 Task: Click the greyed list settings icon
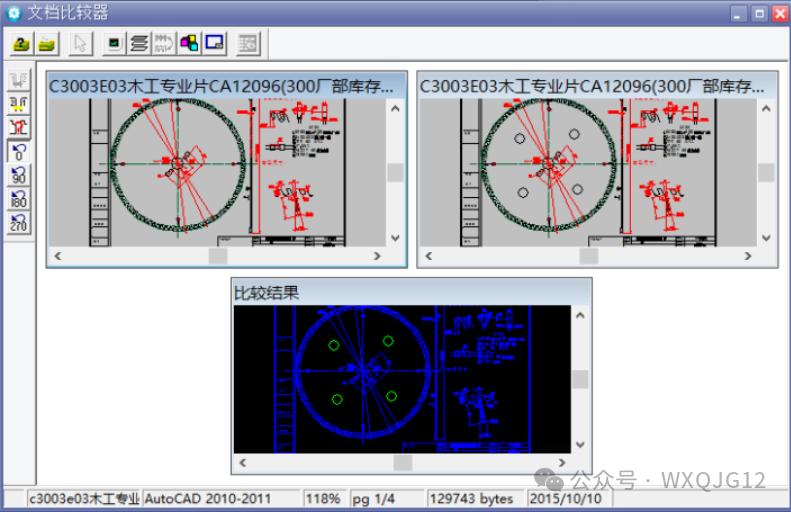[248, 44]
